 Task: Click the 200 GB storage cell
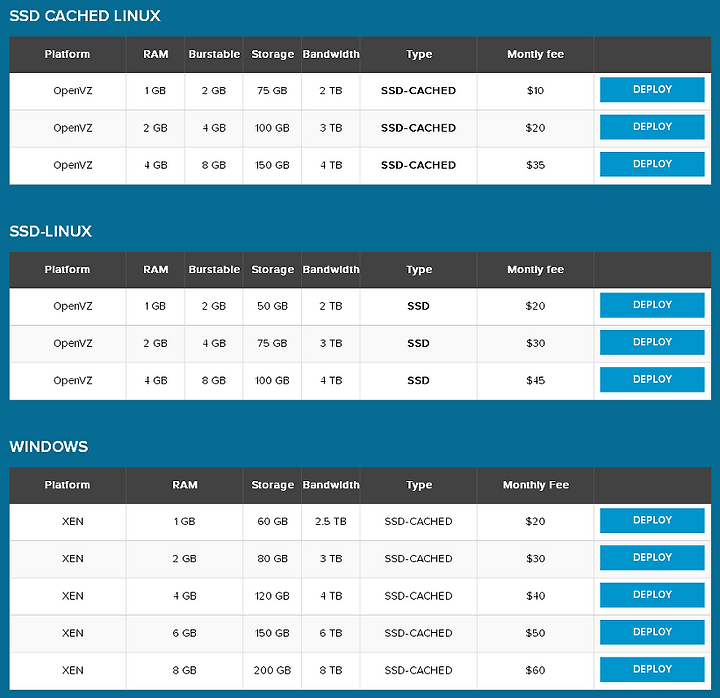click(272, 670)
